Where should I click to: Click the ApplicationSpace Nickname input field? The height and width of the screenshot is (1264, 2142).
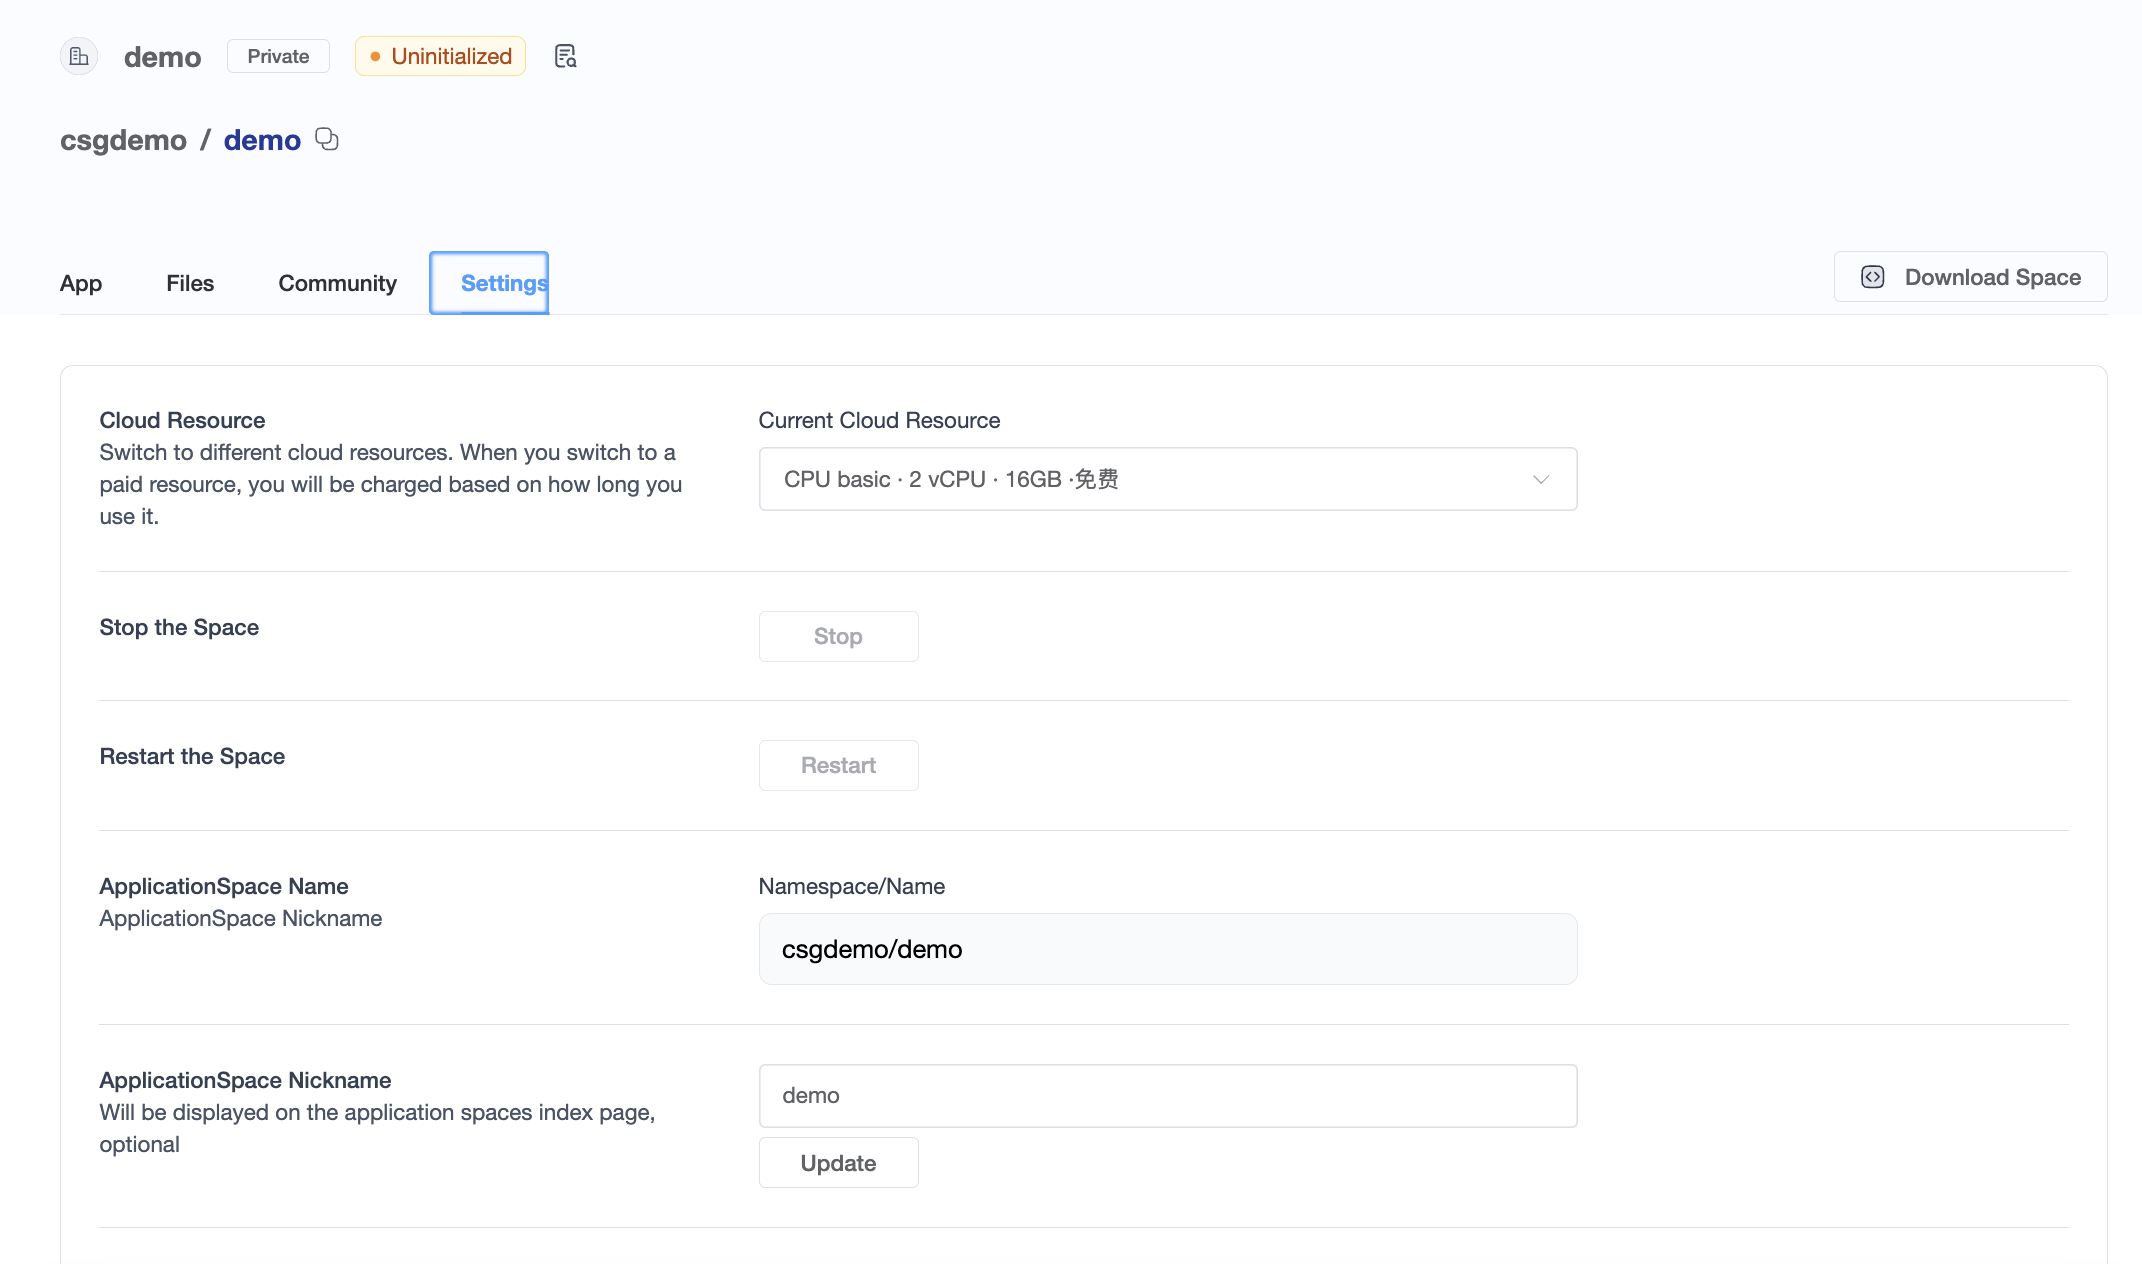(x=1167, y=1094)
